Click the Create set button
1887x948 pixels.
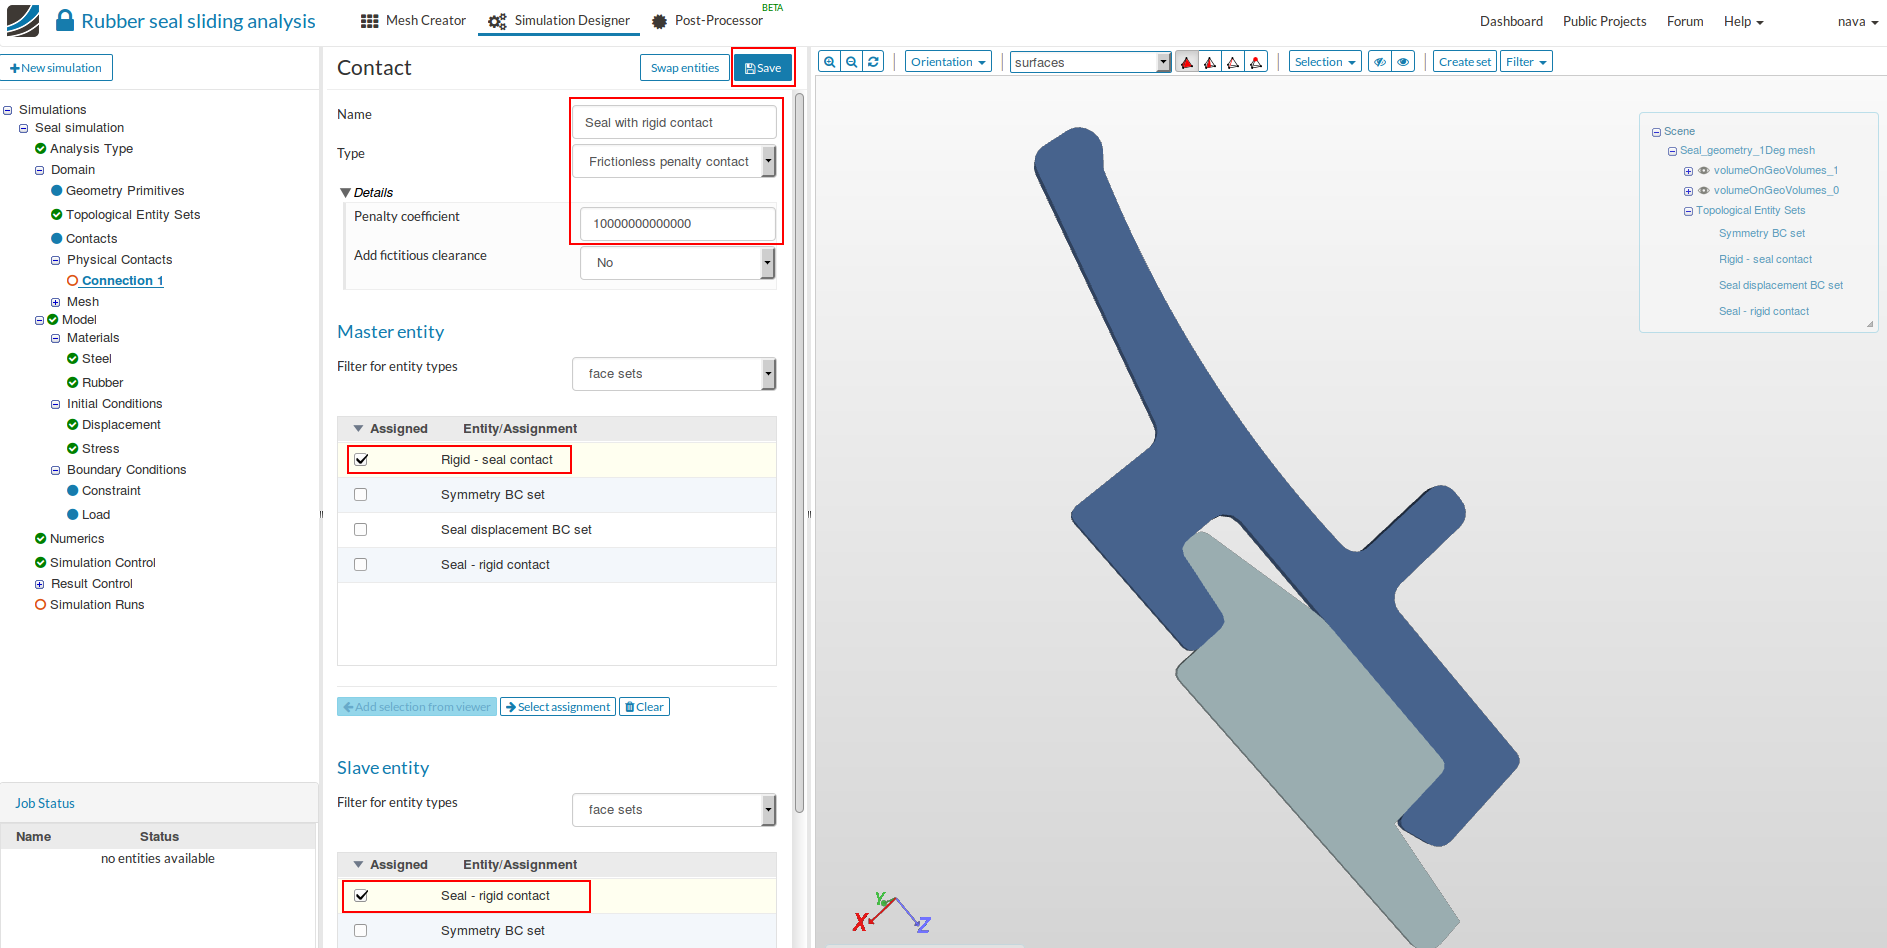click(x=1465, y=62)
